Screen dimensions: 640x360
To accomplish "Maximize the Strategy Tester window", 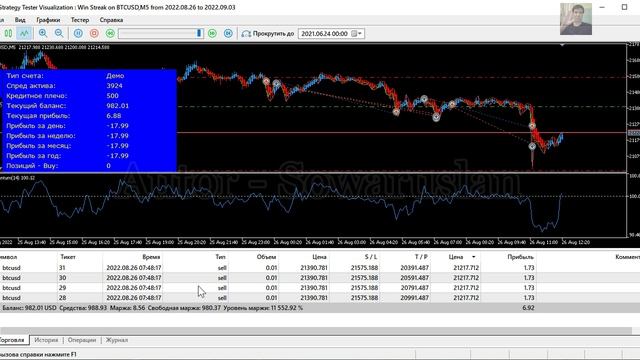I will 624,7.
